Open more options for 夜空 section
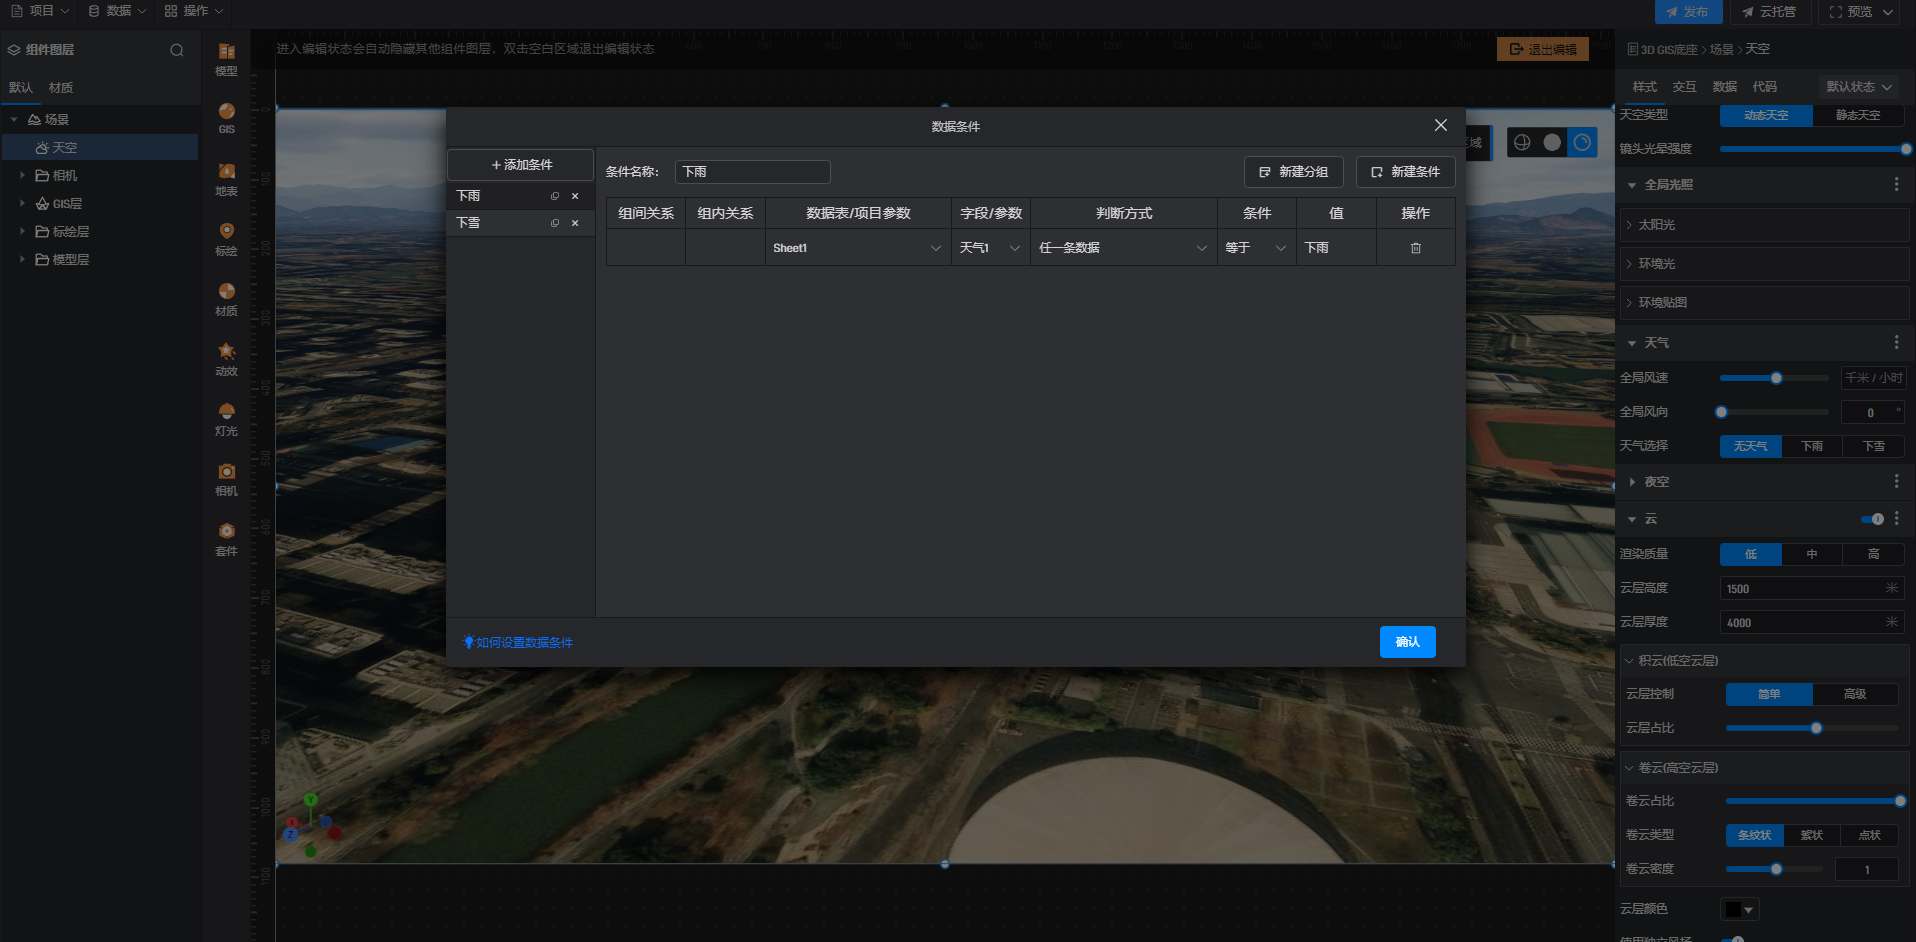The height and width of the screenshot is (942, 1916). [x=1896, y=481]
